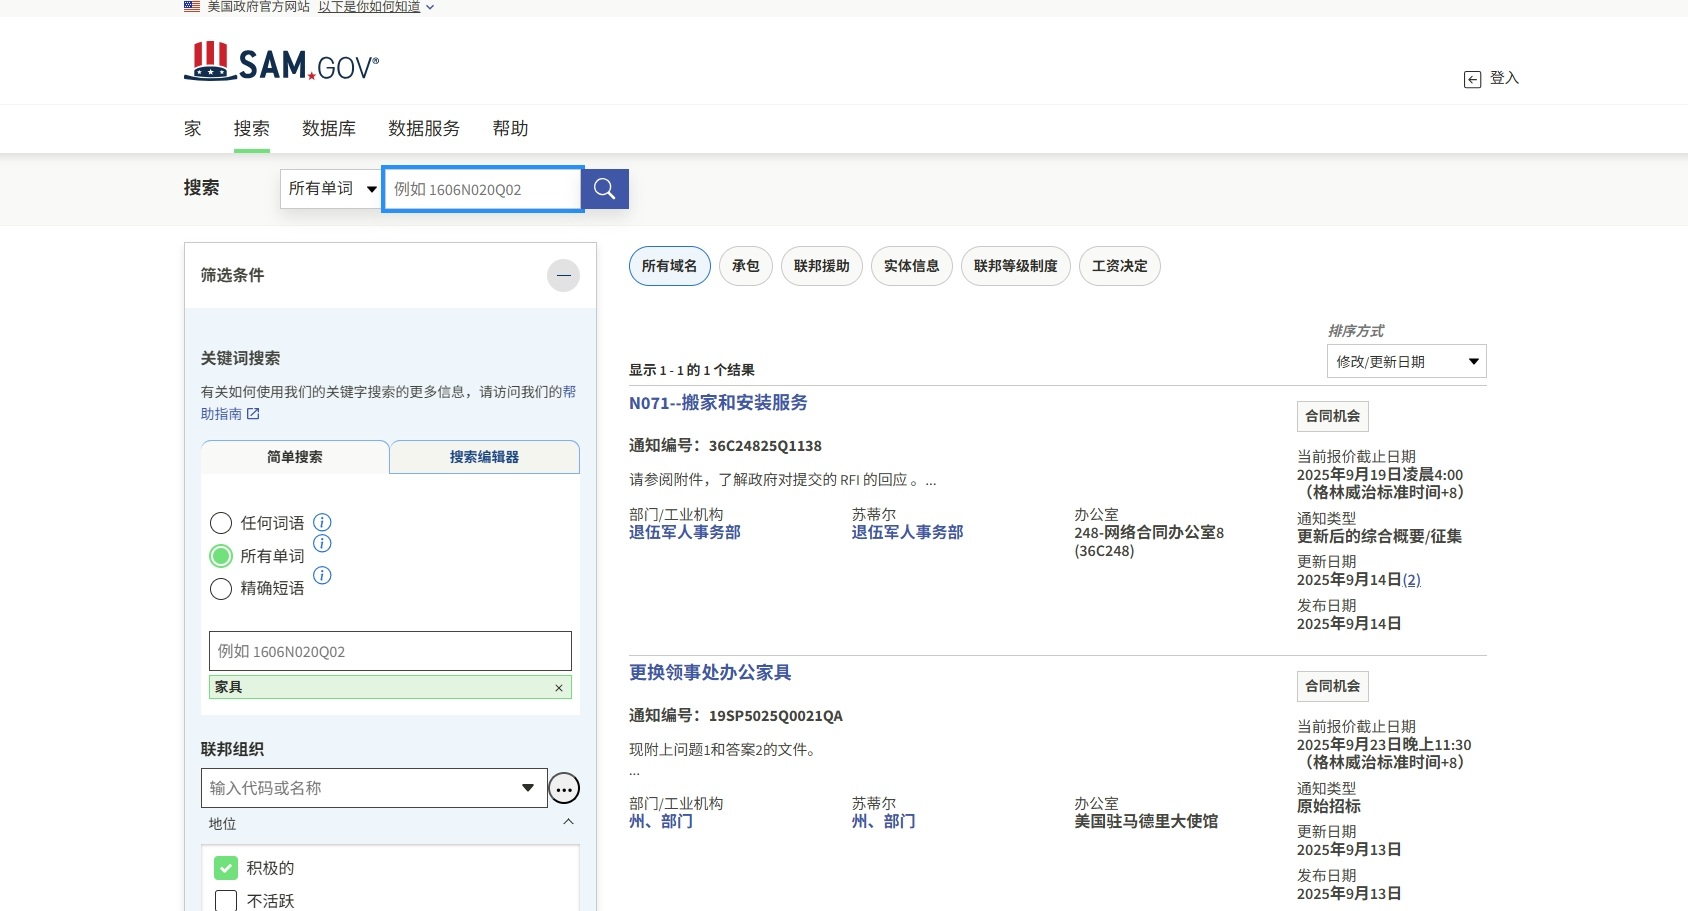Switch to the 搜索编辑器 tab
Image resolution: width=1688 pixels, height=911 pixels.
pos(484,457)
